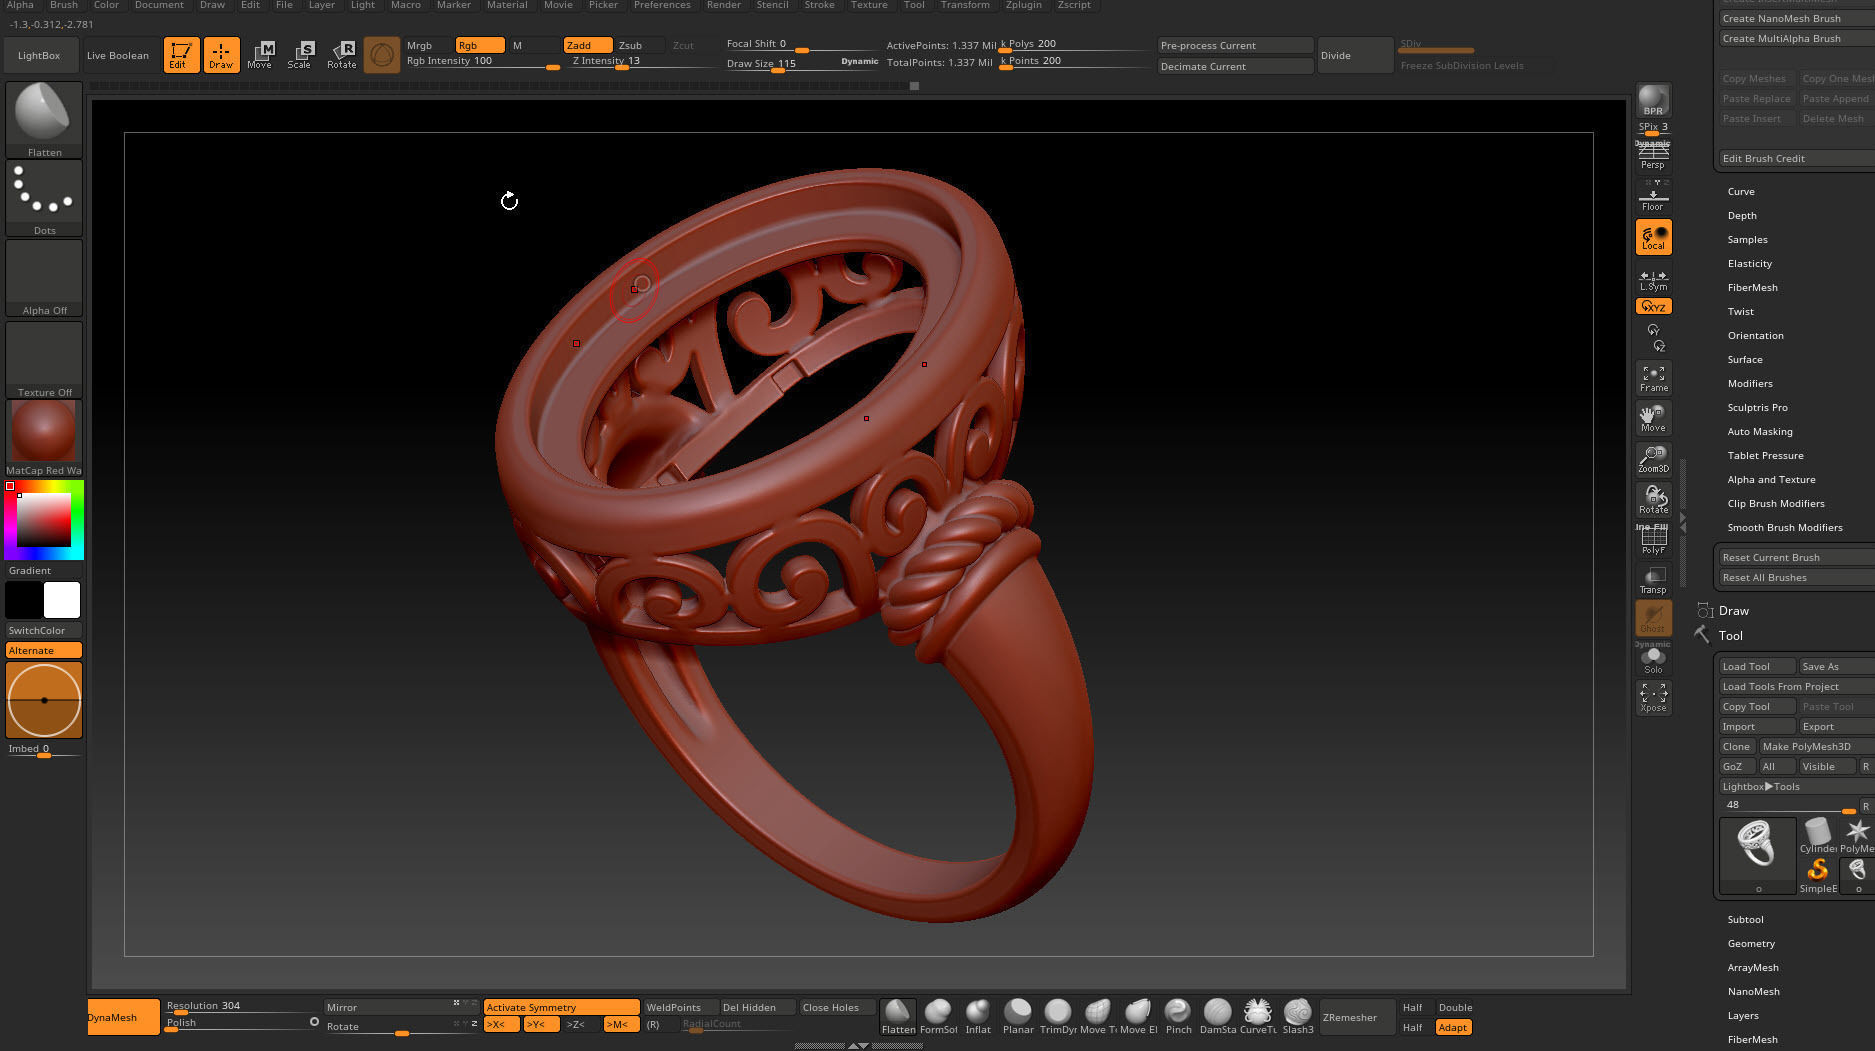This screenshot has width=1875, height=1051.
Task: Open the Zplugin menu
Action: pos(1023,5)
